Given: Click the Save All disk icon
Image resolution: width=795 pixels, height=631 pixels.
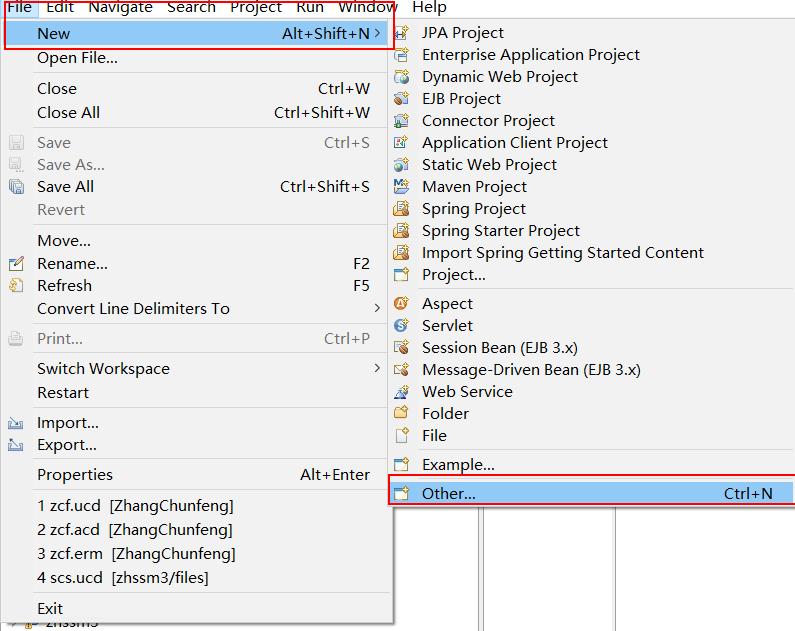Looking at the screenshot, I should coord(16,187).
